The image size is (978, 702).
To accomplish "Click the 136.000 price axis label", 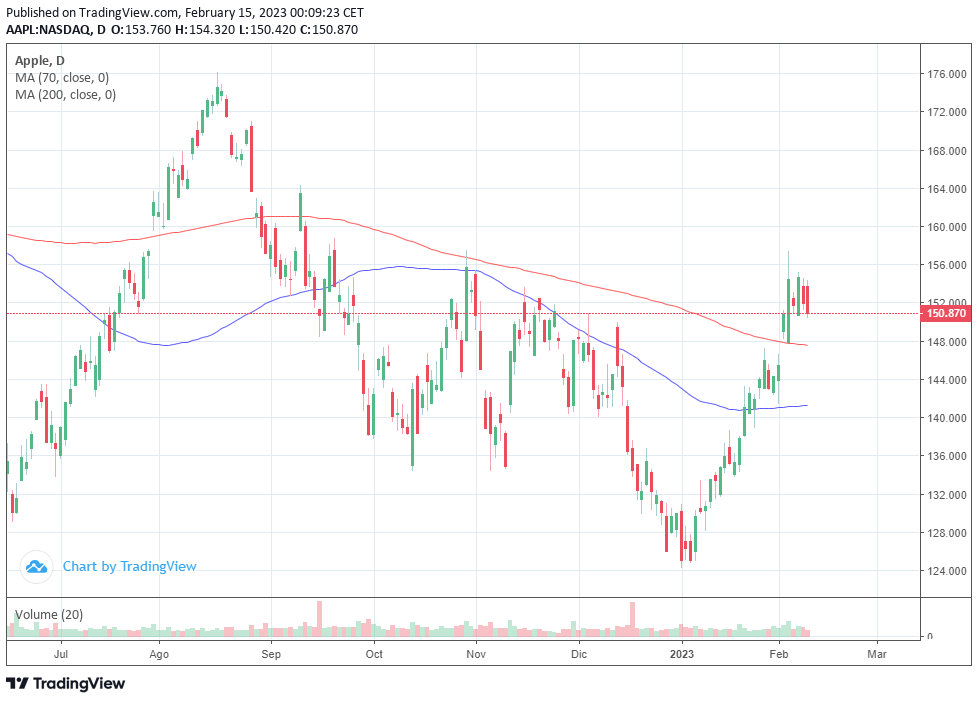I will point(947,456).
